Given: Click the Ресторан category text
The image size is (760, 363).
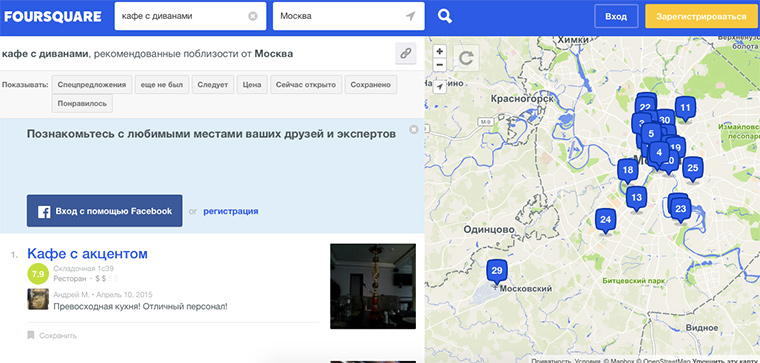Looking at the screenshot, I should click(70, 279).
